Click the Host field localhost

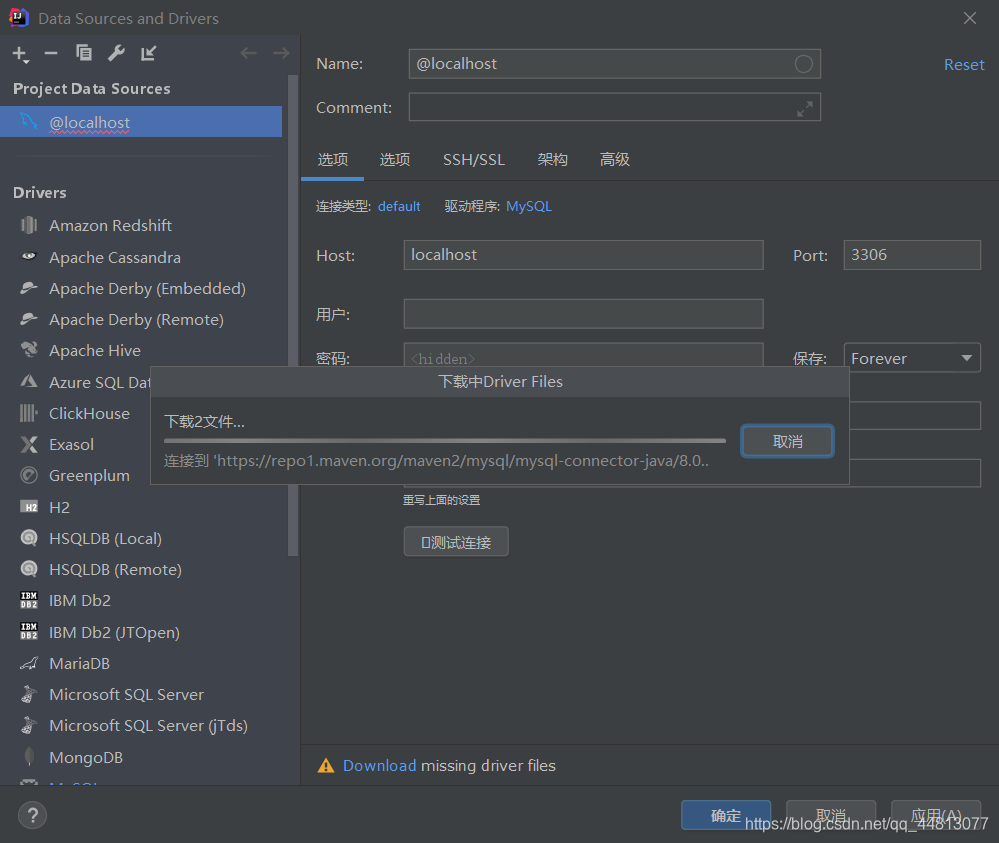point(583,255)
